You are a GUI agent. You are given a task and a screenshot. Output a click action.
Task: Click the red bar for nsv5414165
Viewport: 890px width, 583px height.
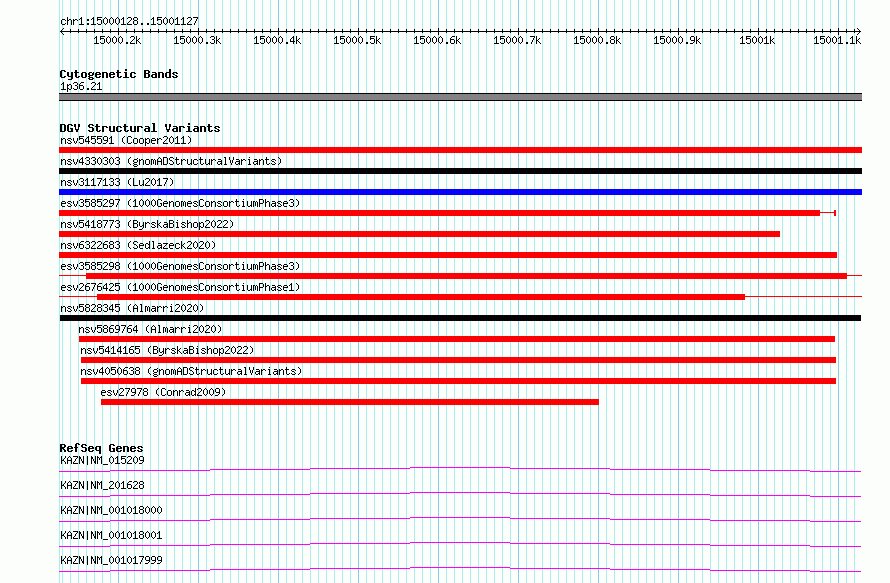[x=459, y=360]
